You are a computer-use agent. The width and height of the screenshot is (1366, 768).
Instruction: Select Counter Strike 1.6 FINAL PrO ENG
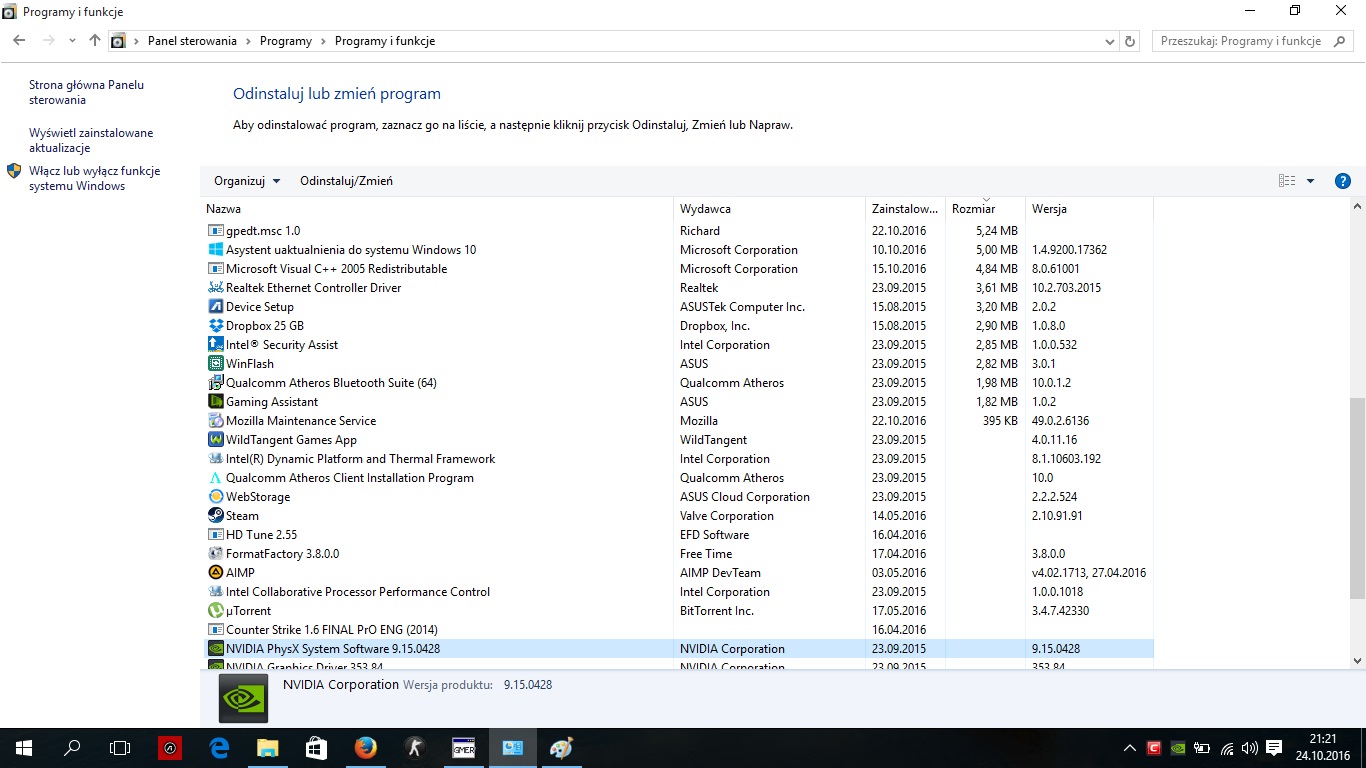(x=677, y=630)
